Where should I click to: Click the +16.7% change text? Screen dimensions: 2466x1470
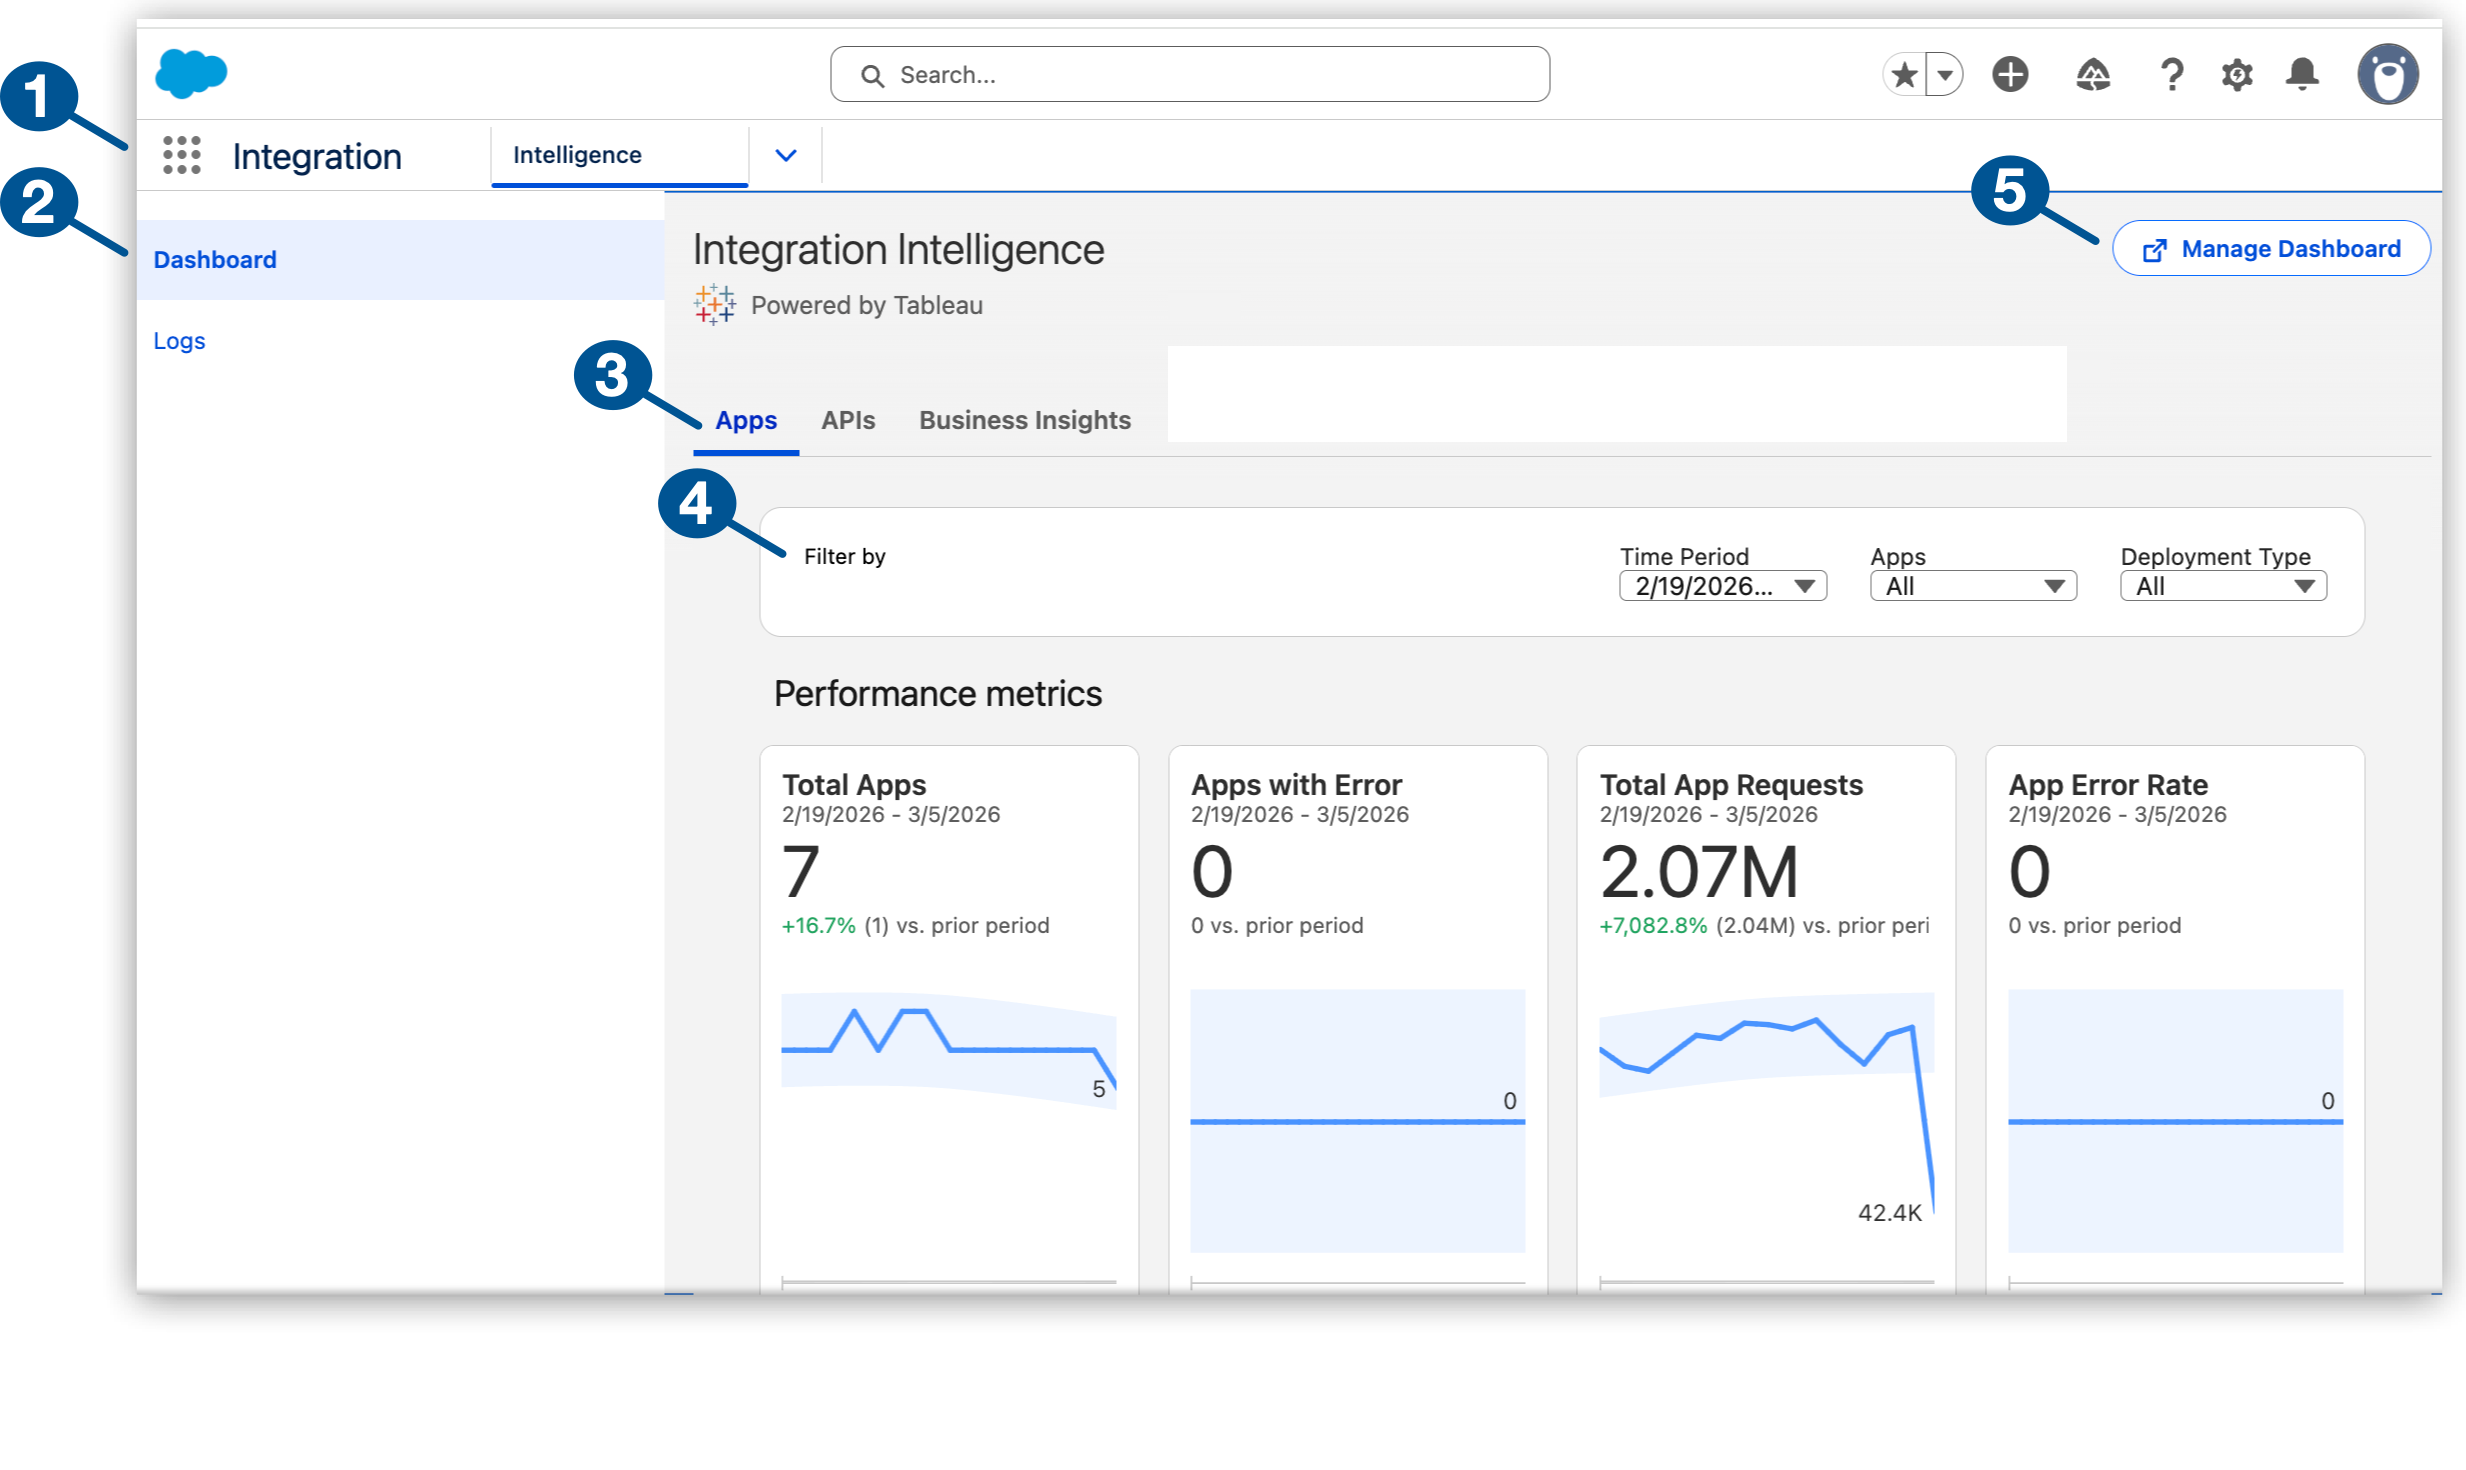pos(818,926)
